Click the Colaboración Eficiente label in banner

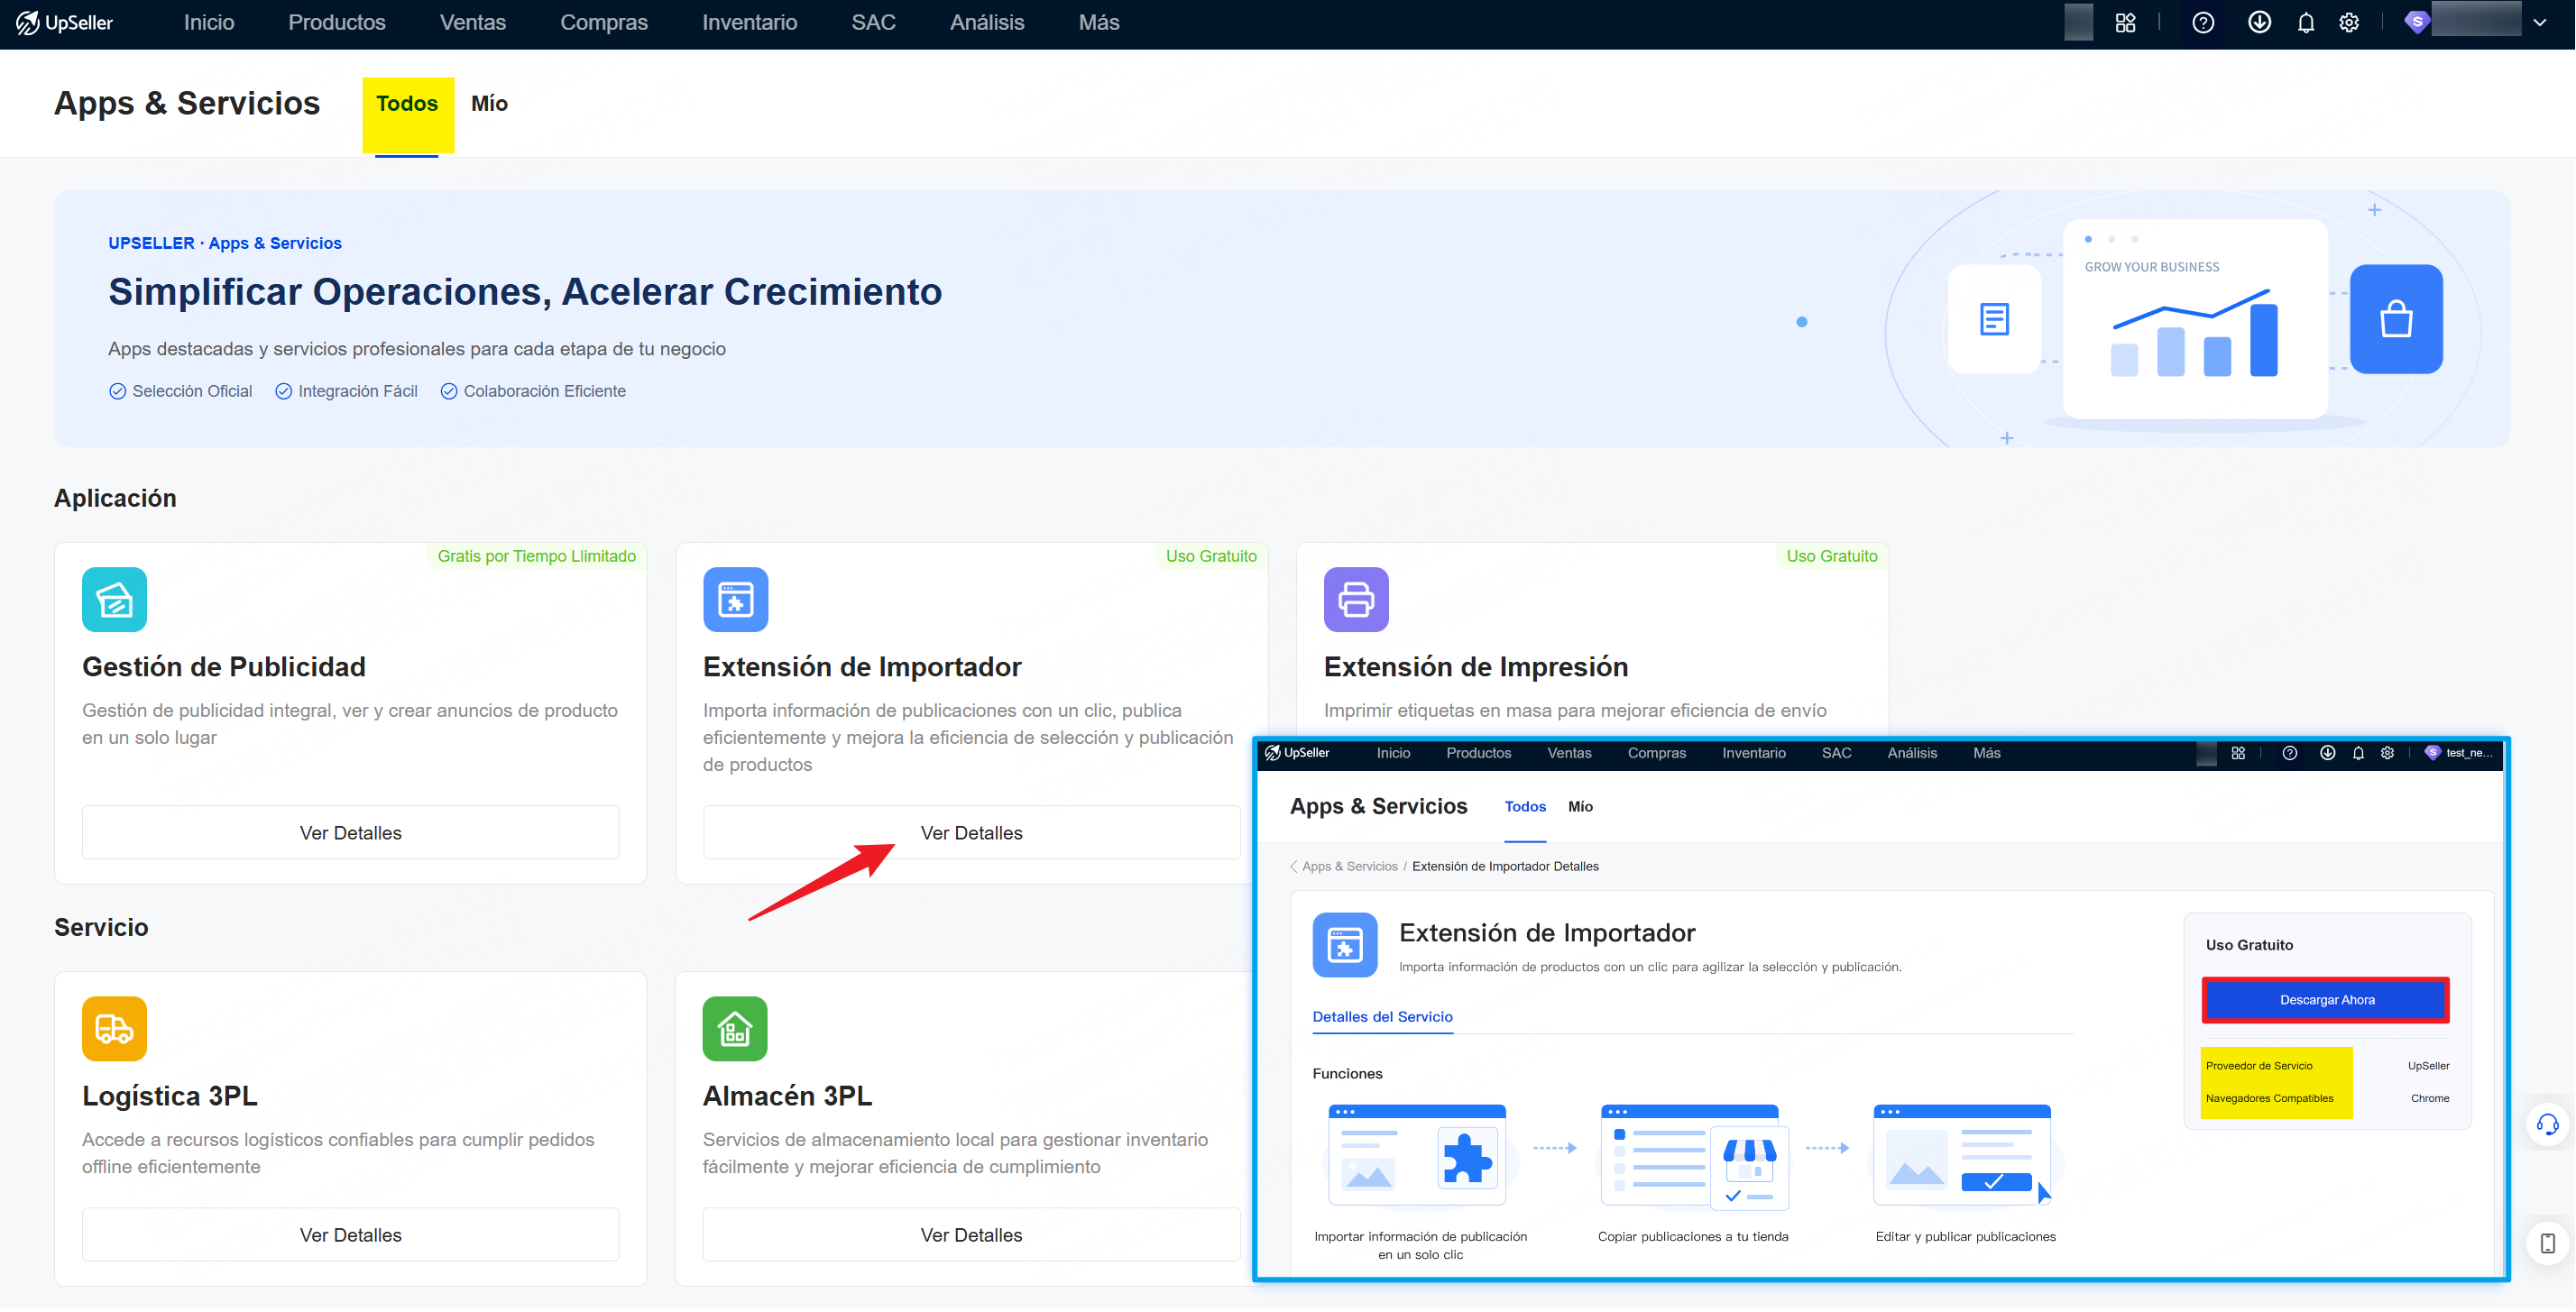tap(545, 391)
